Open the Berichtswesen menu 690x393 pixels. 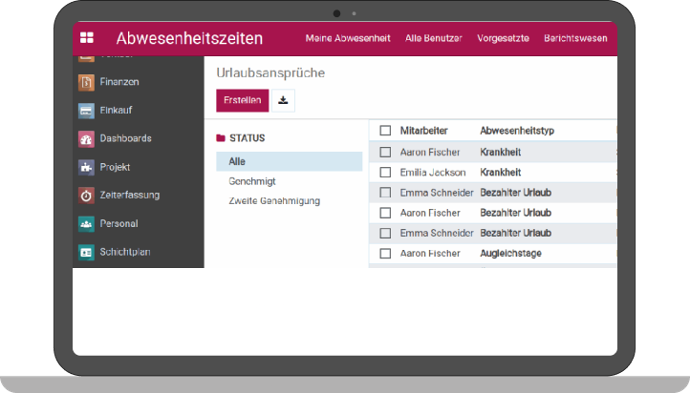(576, 38)
